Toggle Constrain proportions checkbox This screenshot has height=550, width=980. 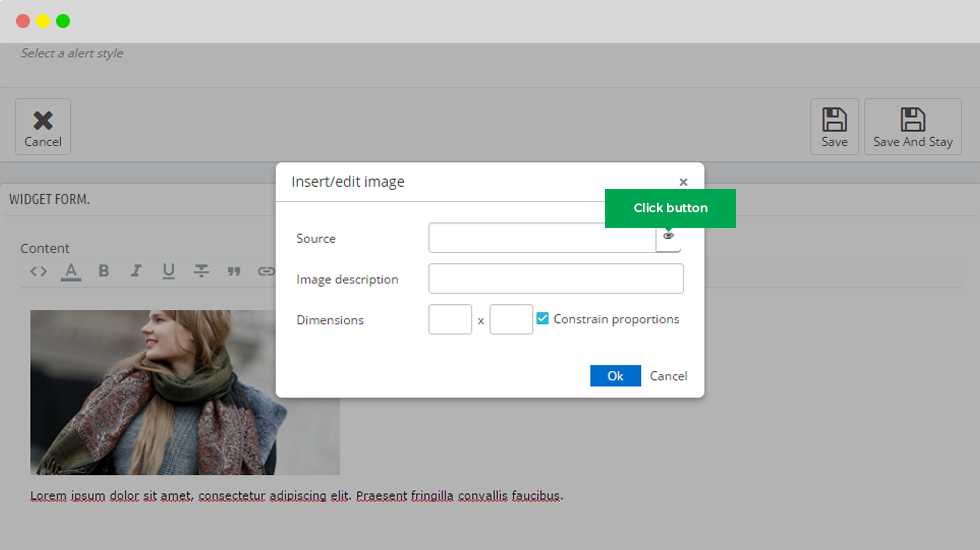point(542,319)
